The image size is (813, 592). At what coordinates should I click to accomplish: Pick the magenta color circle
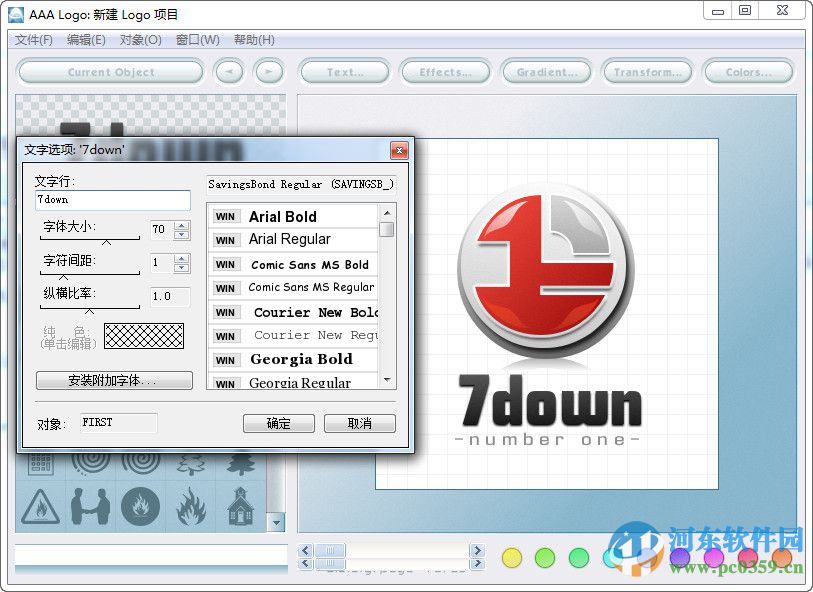713,558
